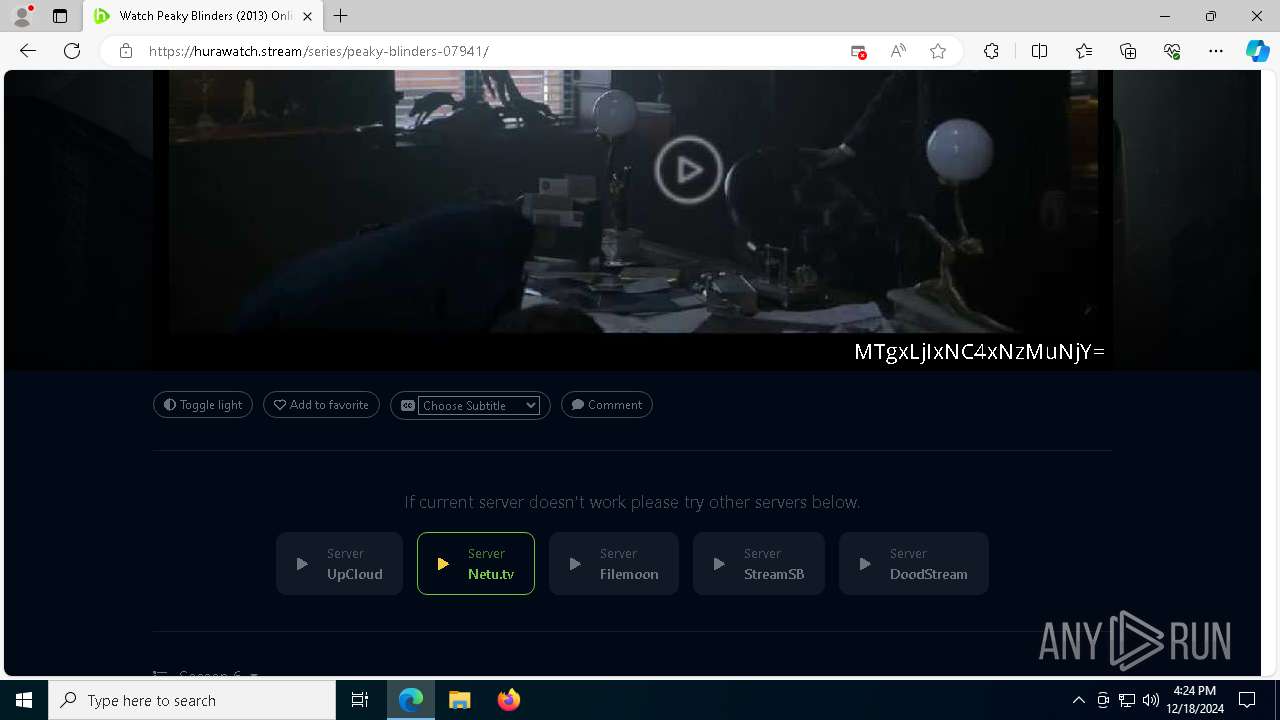Open Firefox from taskbar
1280x720 pixels.
(509, 700)
